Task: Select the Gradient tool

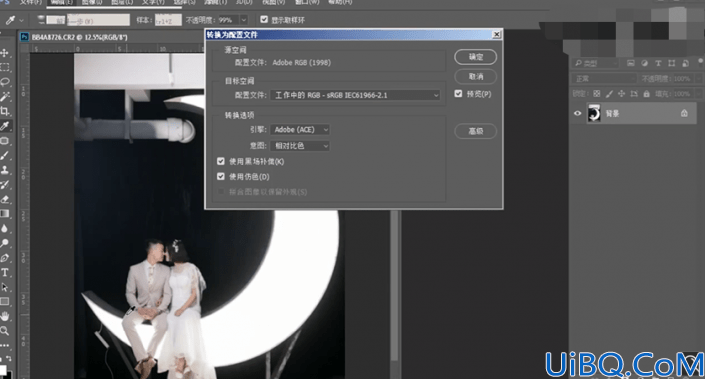Action: pos(5,214)
